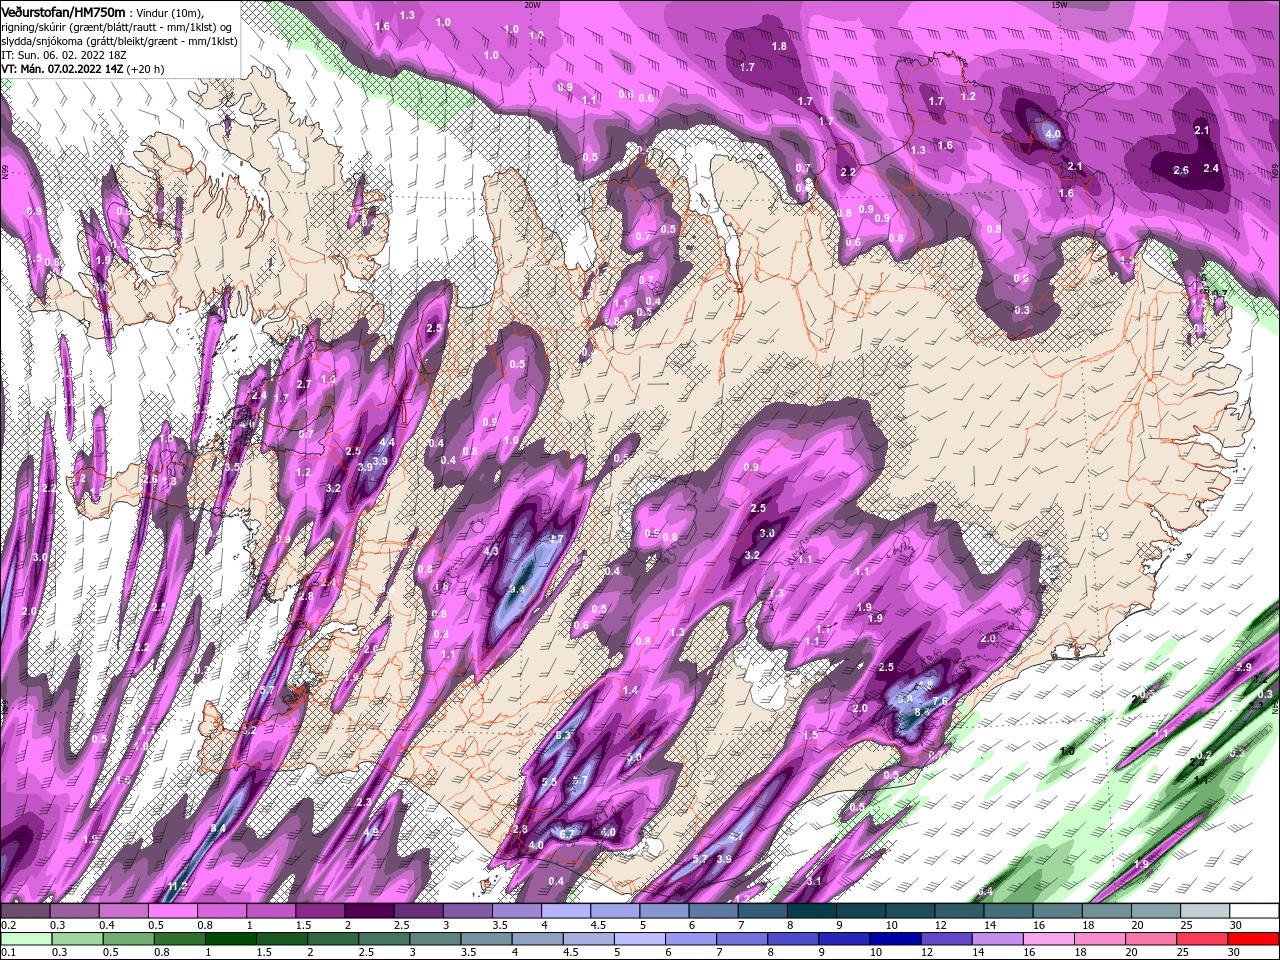
Task: Click the 8.3 precipitation value on the map
Action: click(562, 735)
